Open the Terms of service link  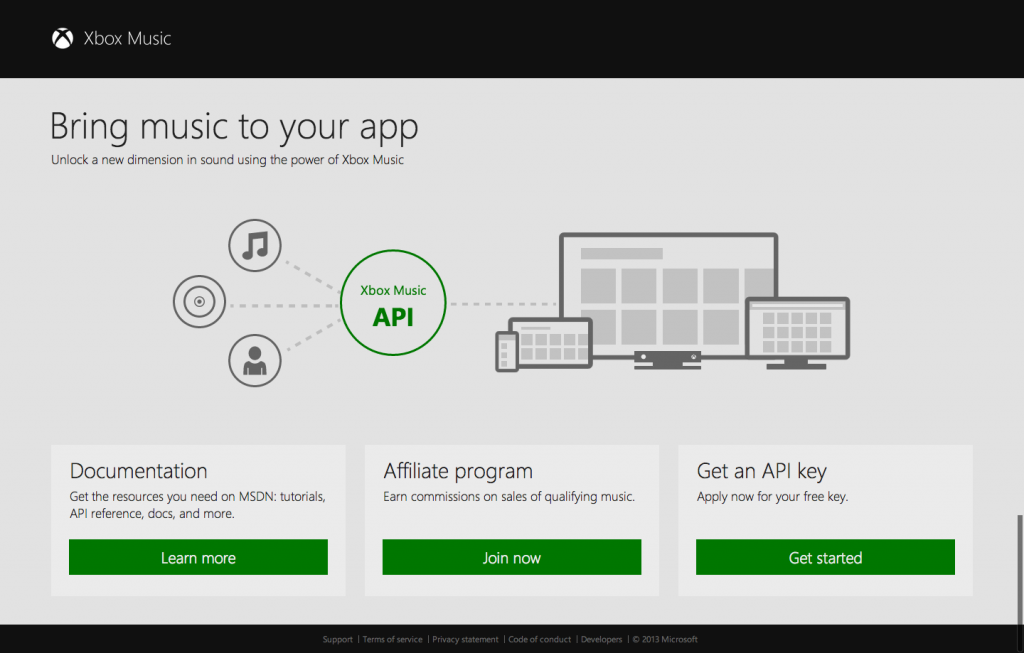click(x=391, y=639)
